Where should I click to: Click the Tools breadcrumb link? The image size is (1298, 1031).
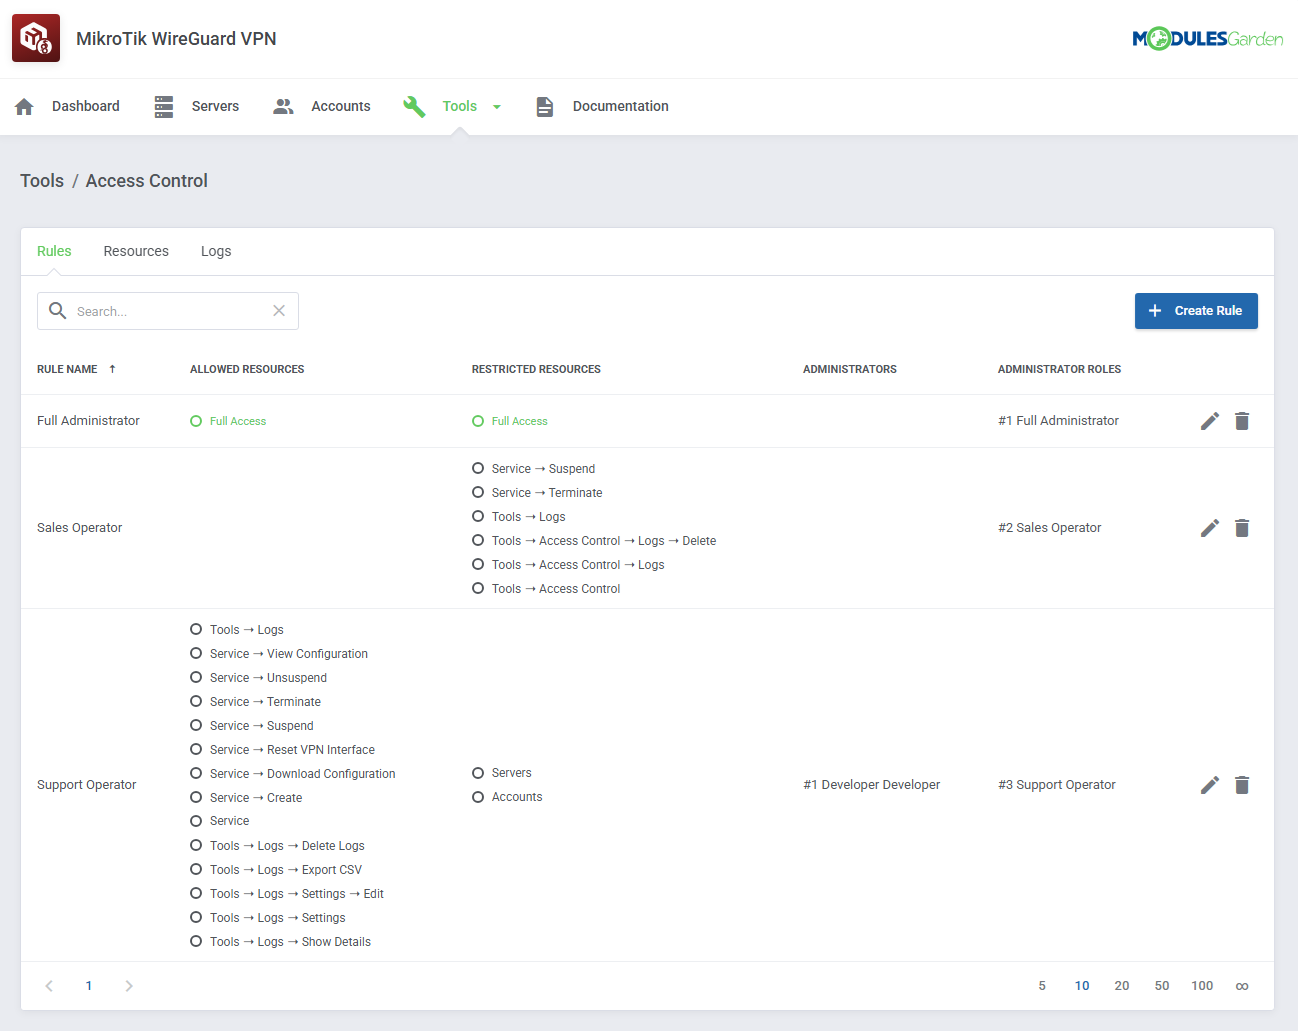pyautogui.click(x=42, y=181)
